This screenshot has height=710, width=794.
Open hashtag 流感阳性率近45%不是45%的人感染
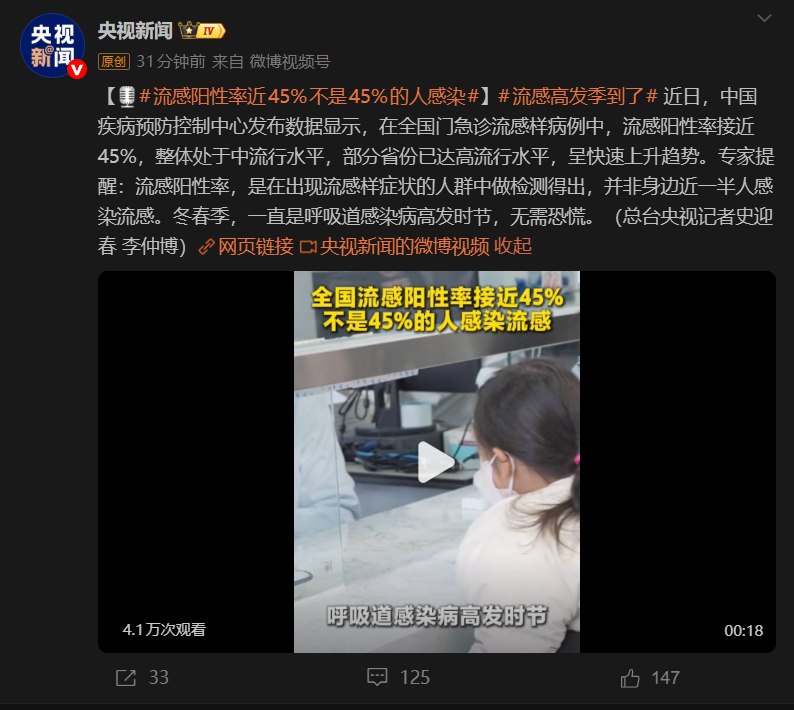point(309,96)
